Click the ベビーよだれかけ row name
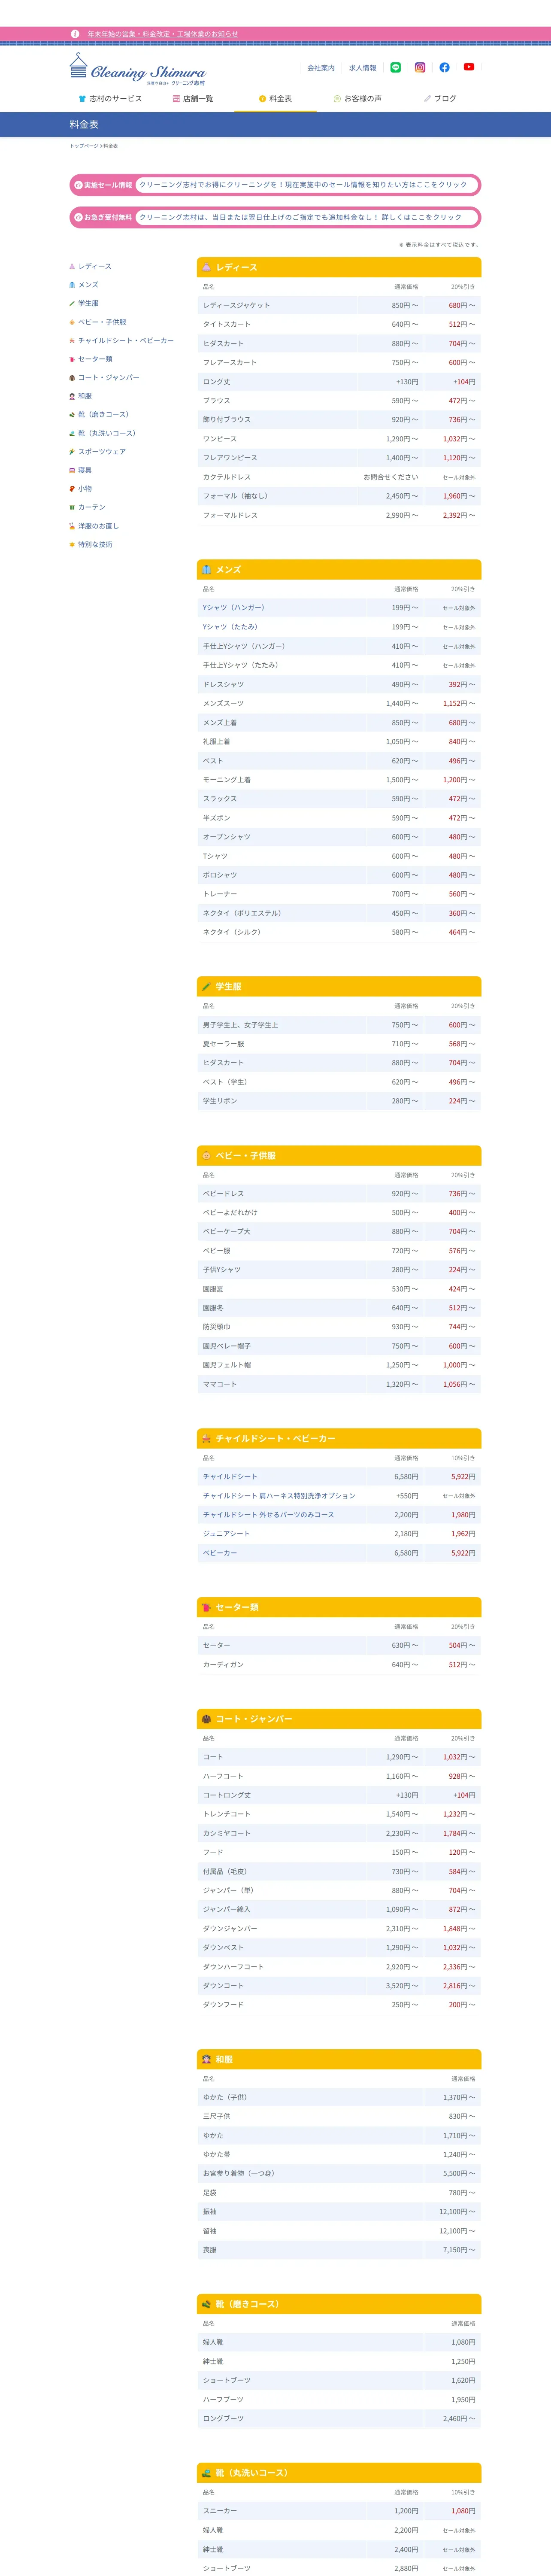This screenshot has width=551, height=2576. click(230, 1213)
